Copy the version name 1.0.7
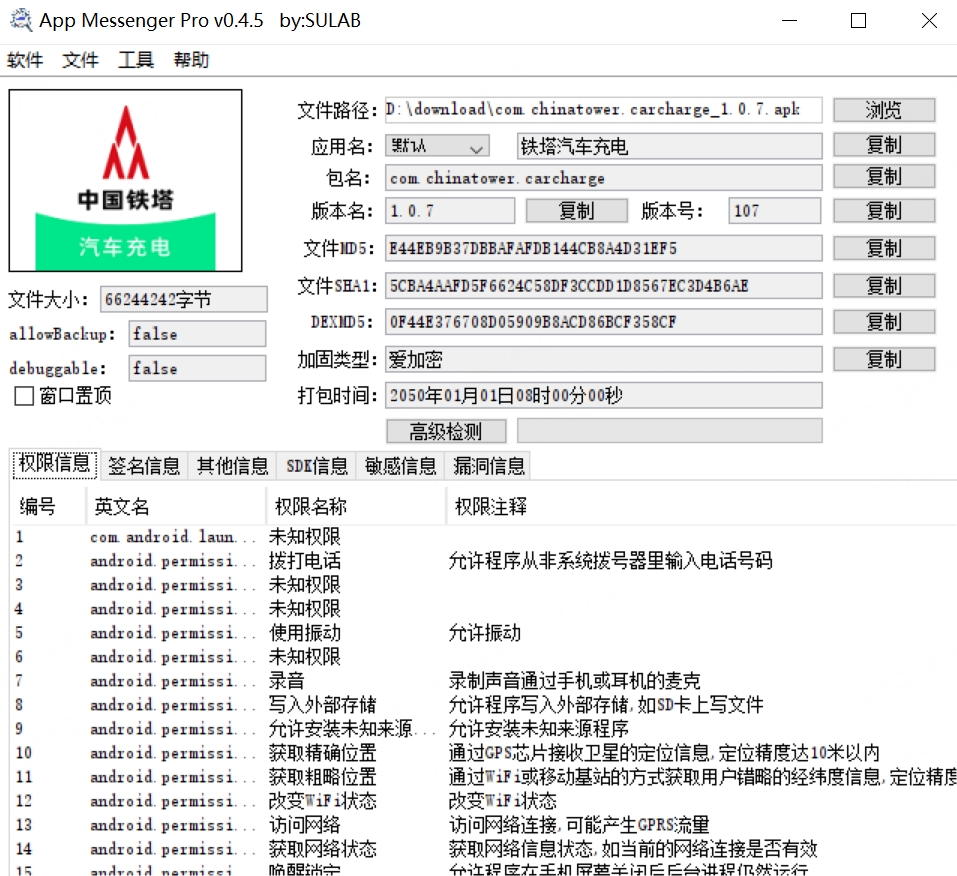 pos(577,210)
